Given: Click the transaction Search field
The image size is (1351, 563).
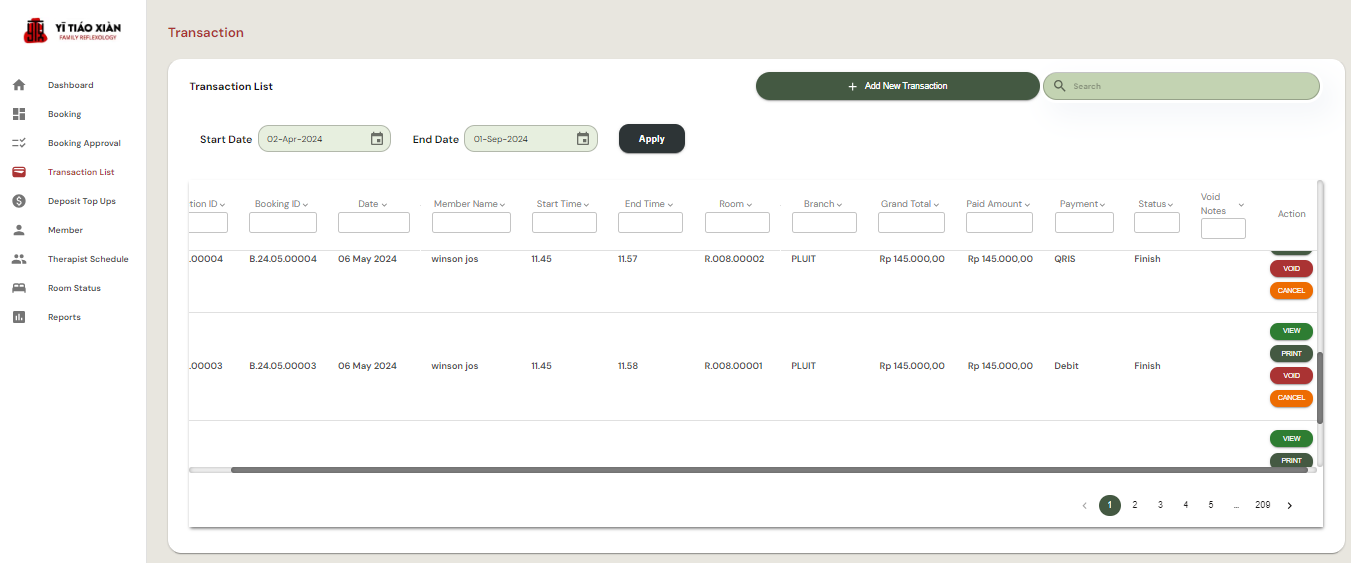Looking at the screenshot, I should [x=1190, y=86].
